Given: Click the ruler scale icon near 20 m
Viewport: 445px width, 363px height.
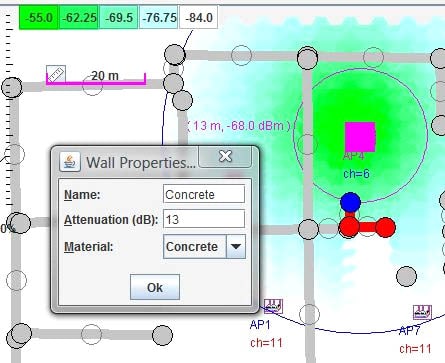Looking at the screenshot, I should 56,74.
